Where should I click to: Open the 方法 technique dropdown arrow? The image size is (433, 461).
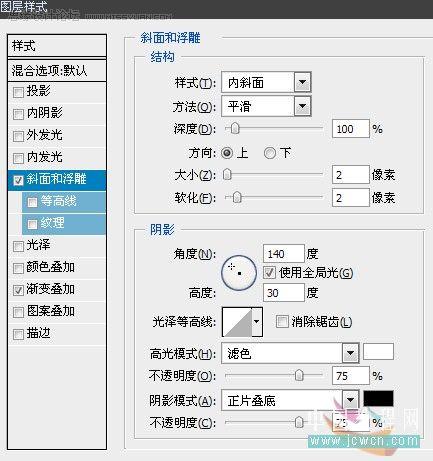tap(302, 106)
